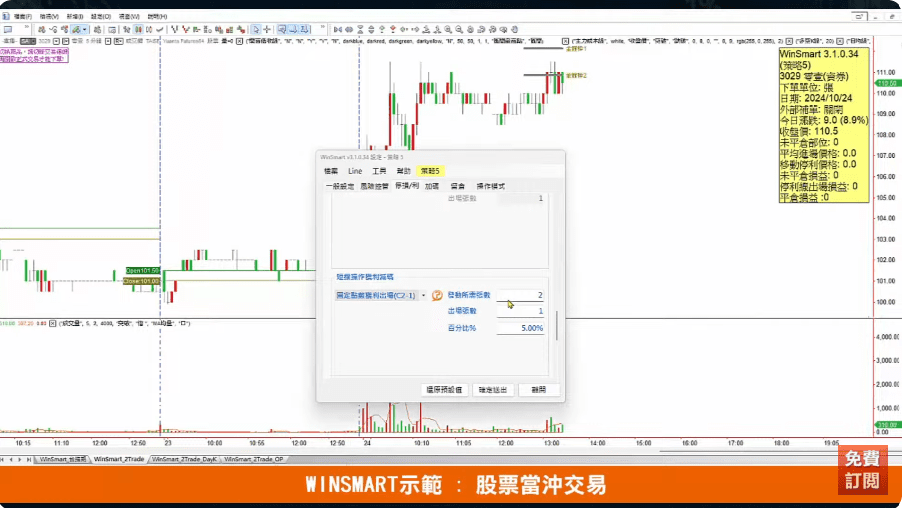The height and width of the screenshot is (508, 902).
Task: Select the arrow pointer tool in toolbar
Action: pyautogui.click(x=256, y=29)
